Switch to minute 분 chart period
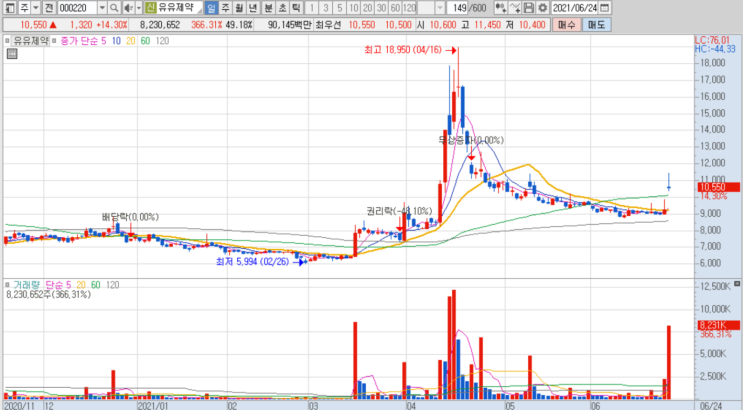The image size is (743, 410). coord(268,8)
